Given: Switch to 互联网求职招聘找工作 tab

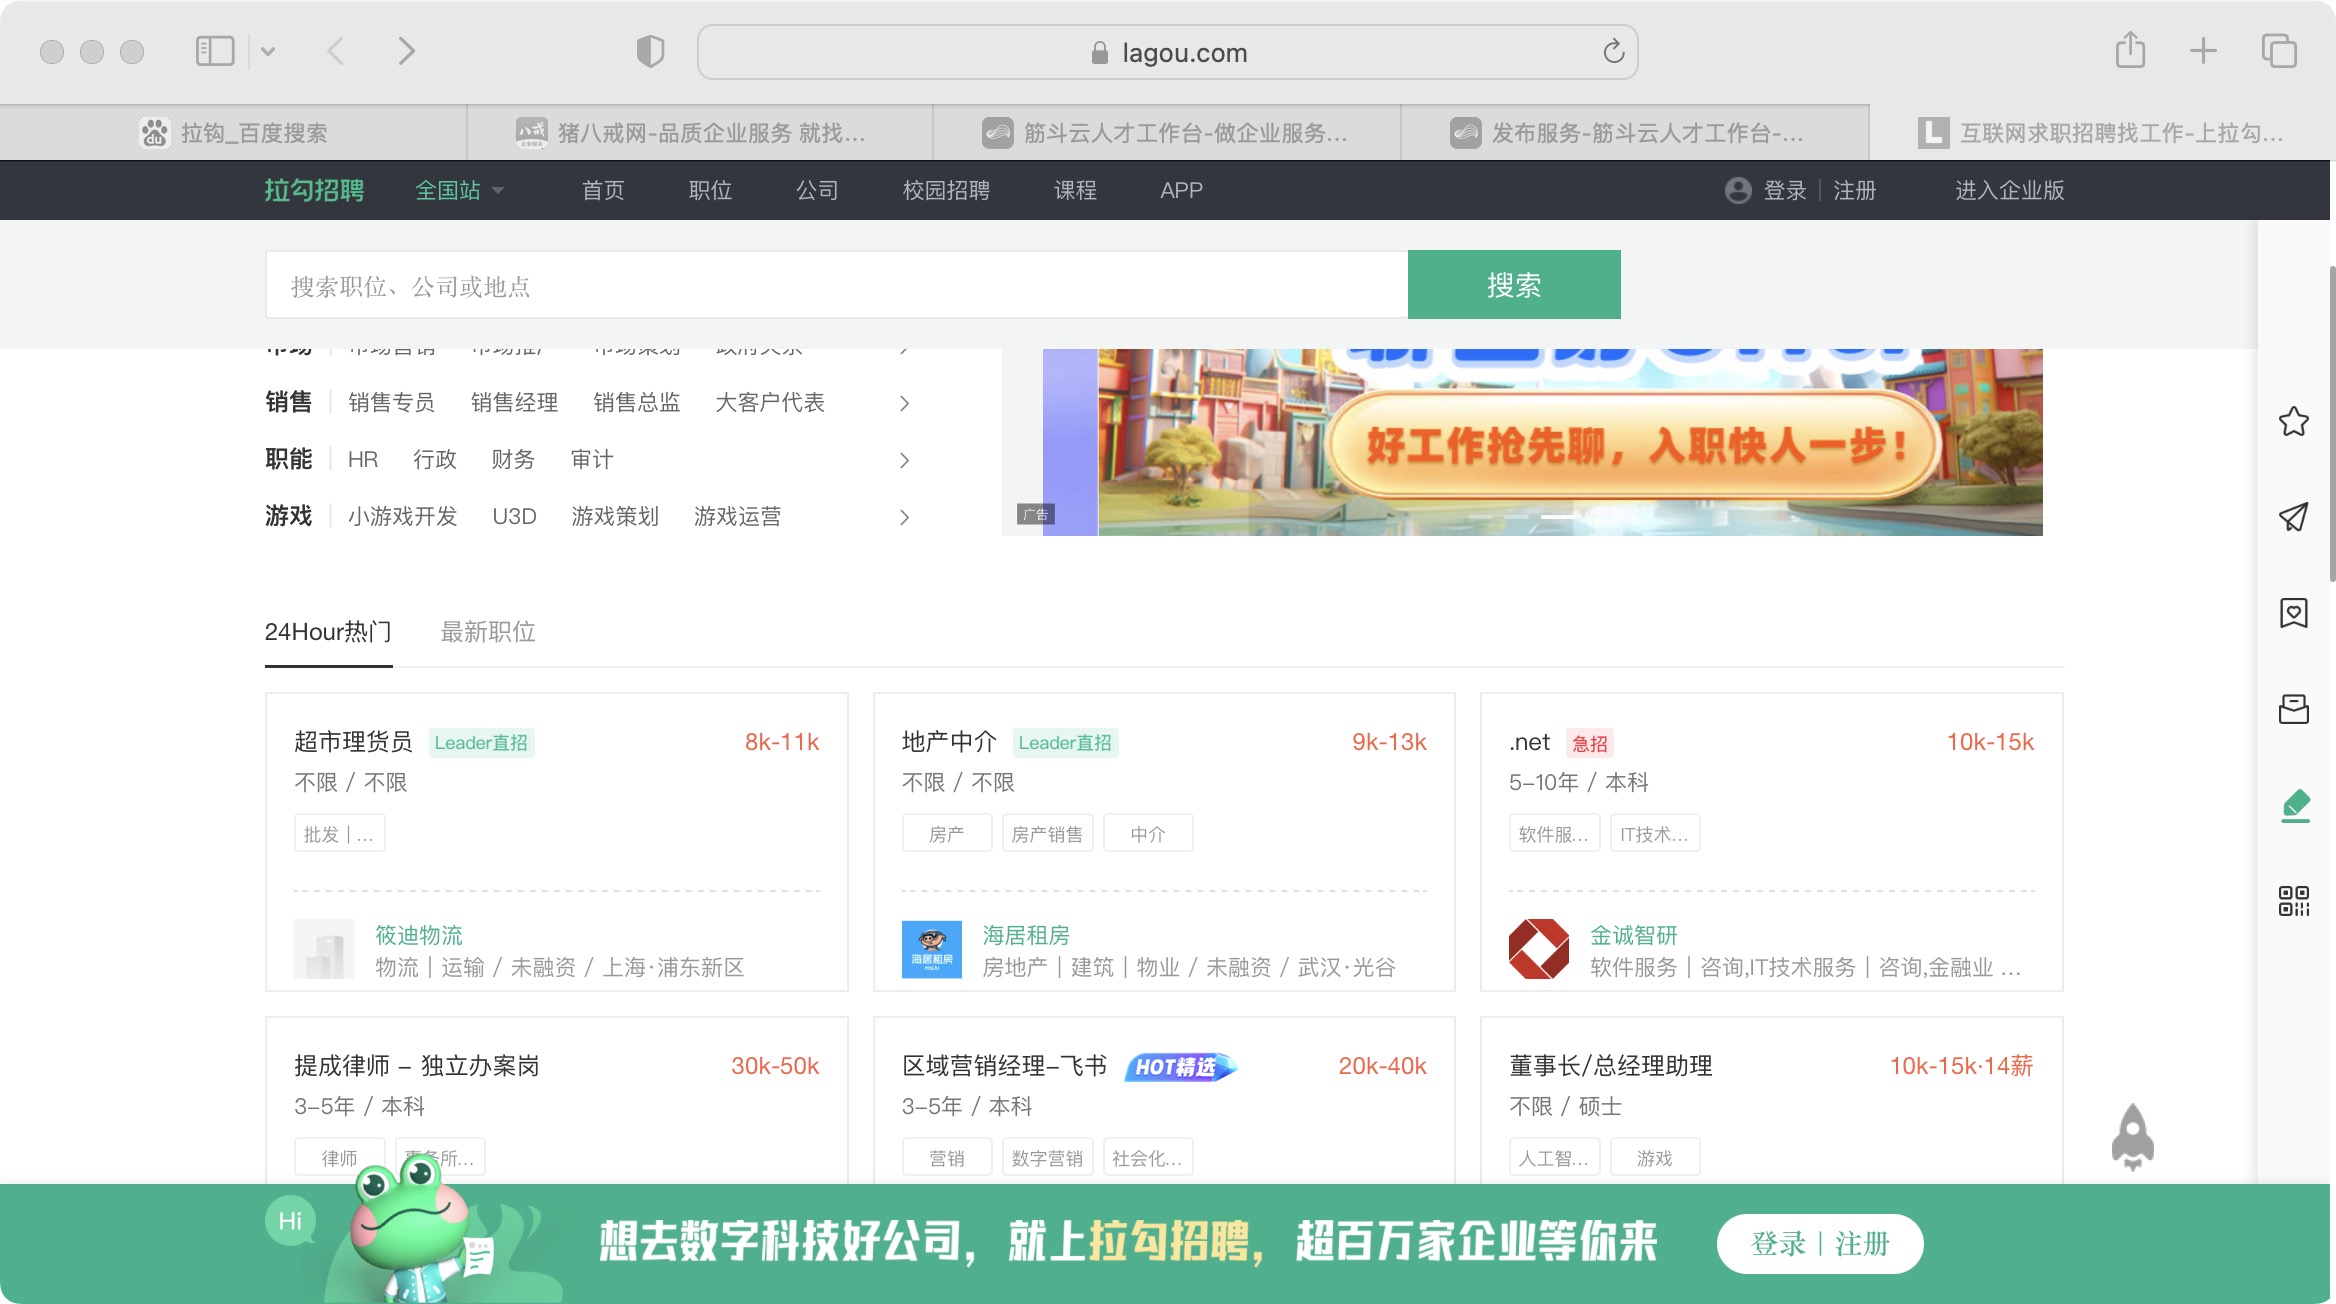Looking at the screenshot, I should click(2102, 132).
